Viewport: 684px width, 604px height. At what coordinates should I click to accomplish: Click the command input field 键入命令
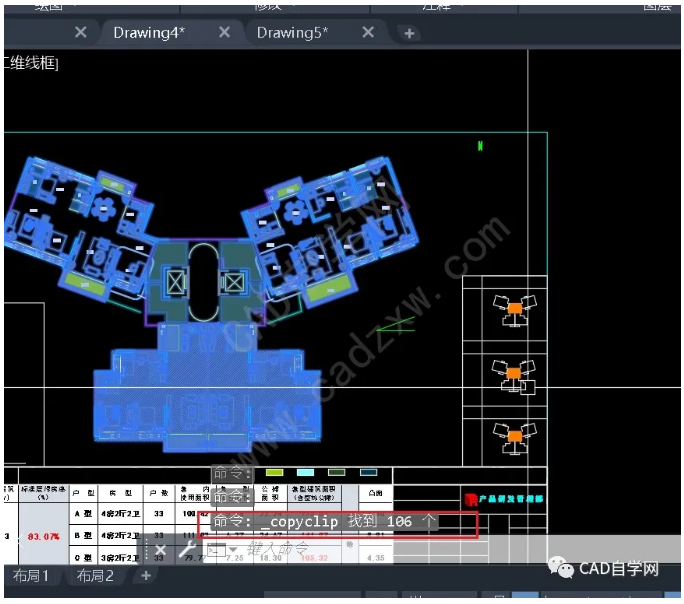pyautogui.click(x=290, y=549)
